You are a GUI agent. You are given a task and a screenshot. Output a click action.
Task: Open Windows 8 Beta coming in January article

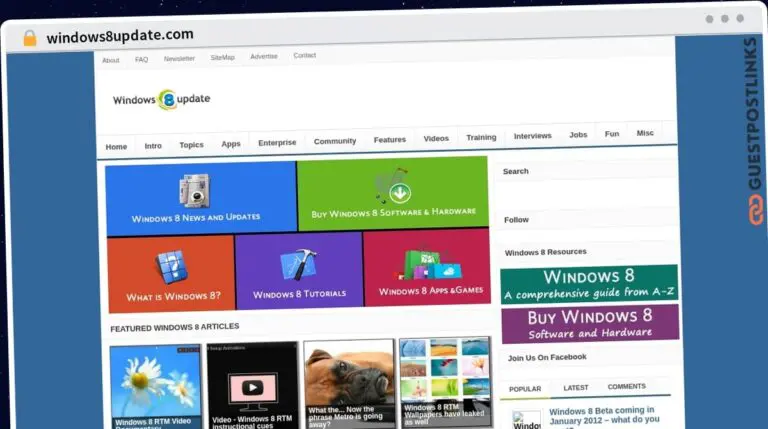(x=602, y=416)
